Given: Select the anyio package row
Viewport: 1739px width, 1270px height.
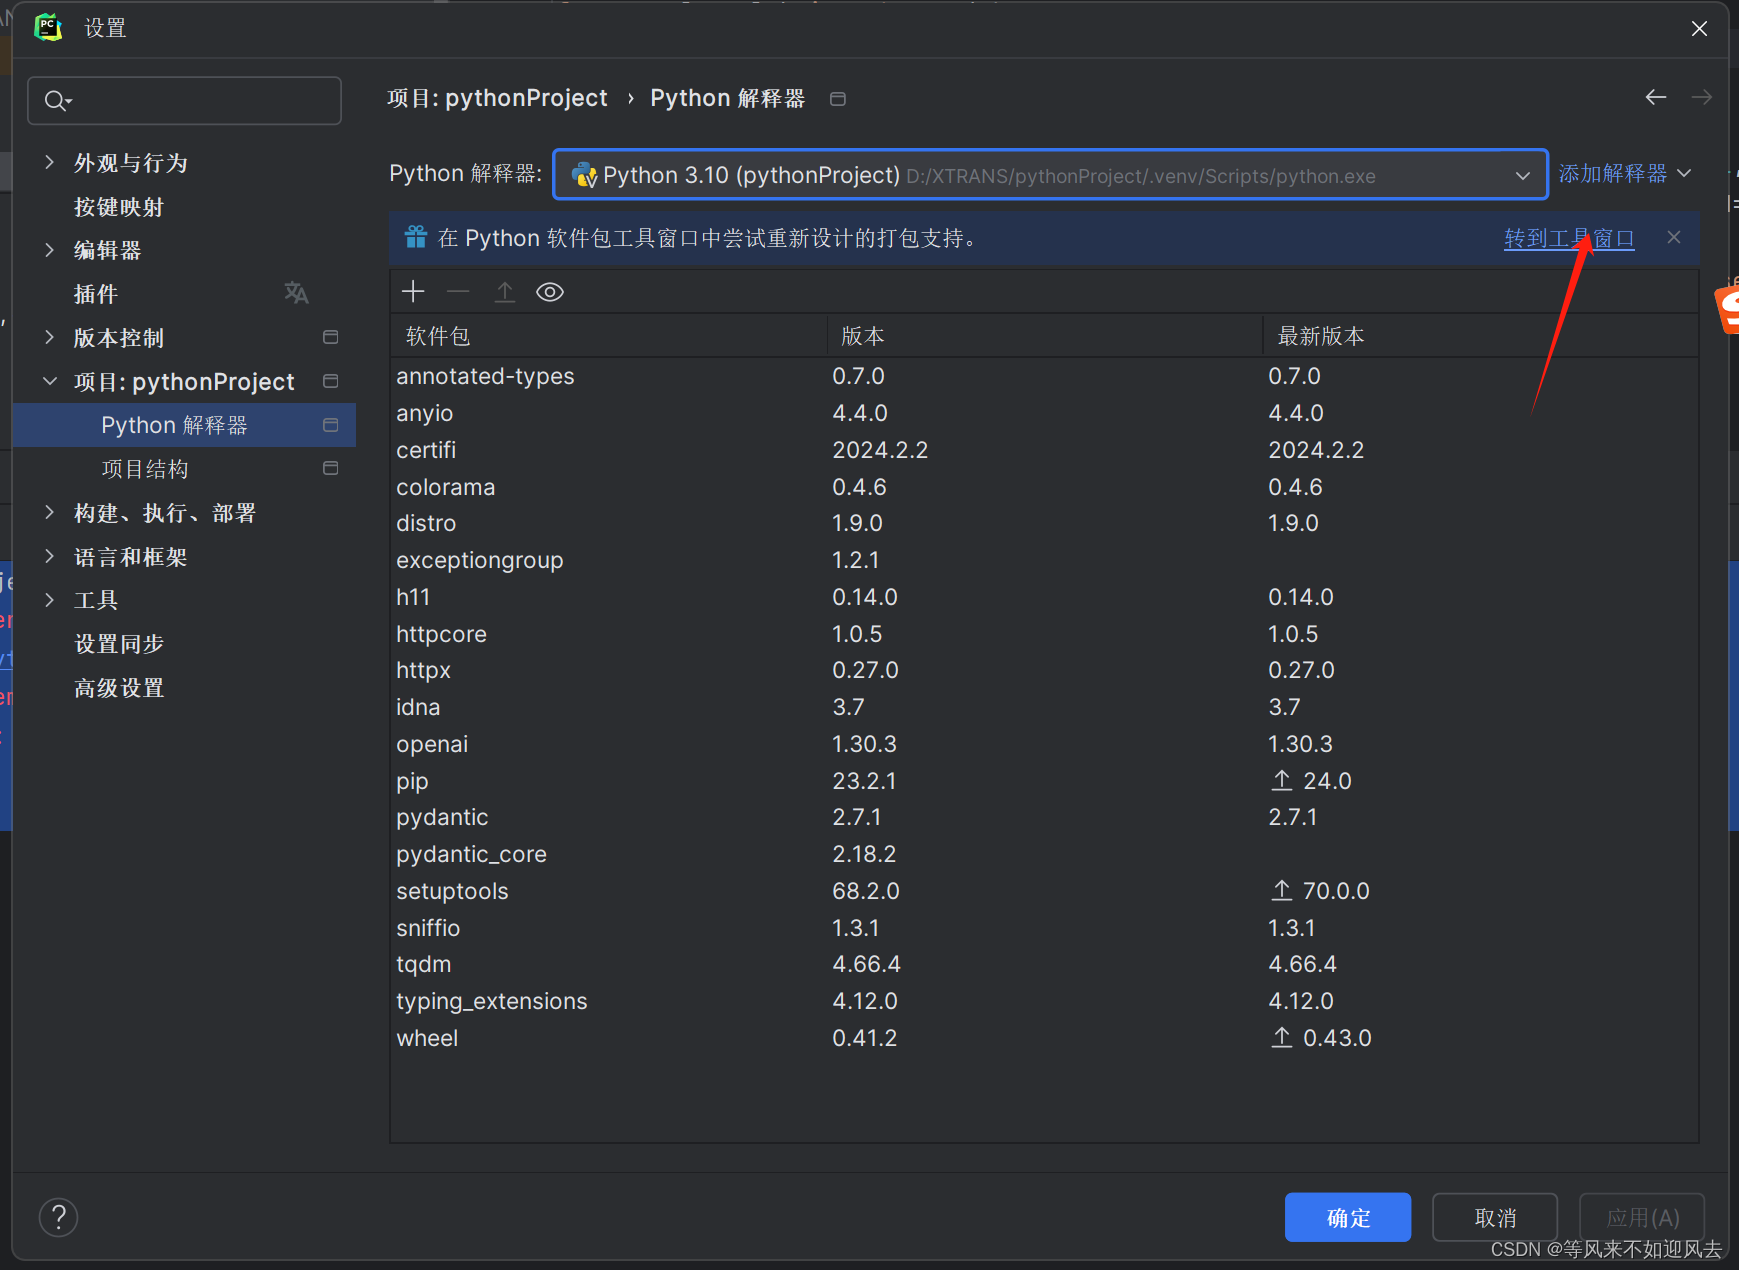Looking at the screenshot, I should click(1044, 413).
